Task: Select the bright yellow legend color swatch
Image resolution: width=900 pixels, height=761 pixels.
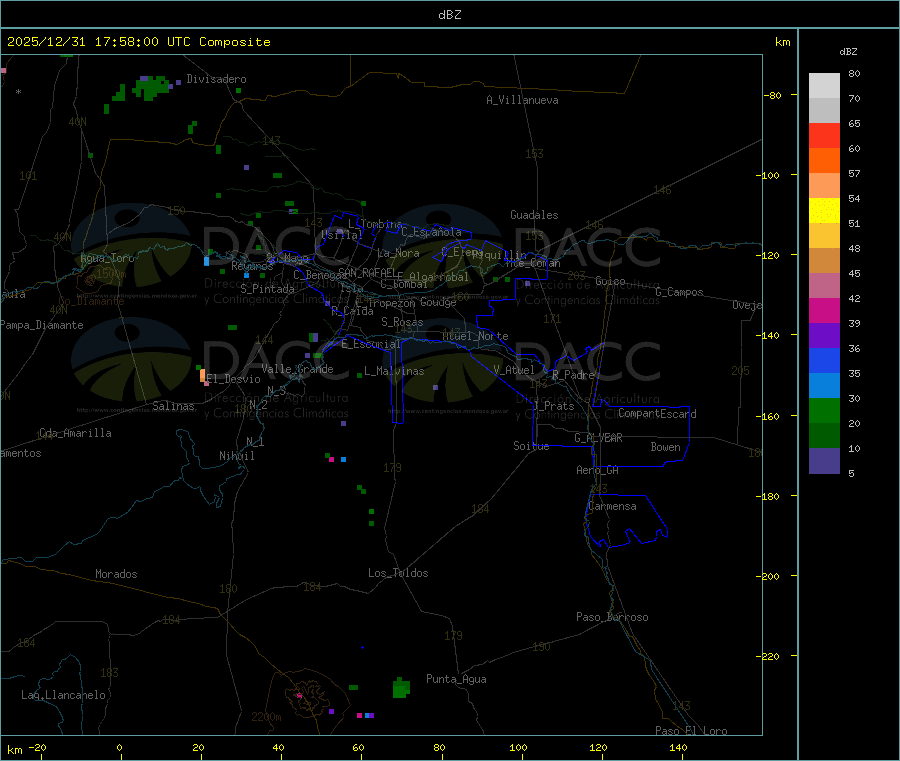Action: click(x=824, y=210)
